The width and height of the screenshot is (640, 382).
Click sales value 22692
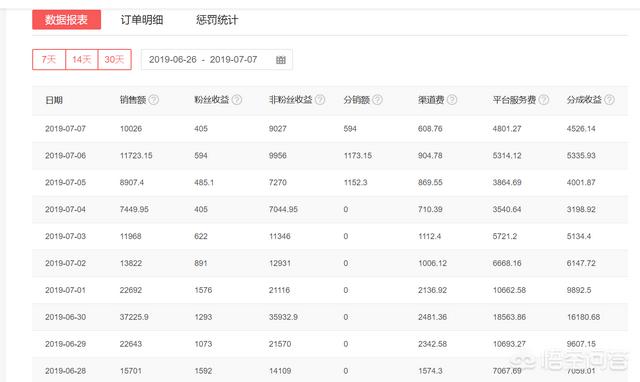(x=131, y=290)
